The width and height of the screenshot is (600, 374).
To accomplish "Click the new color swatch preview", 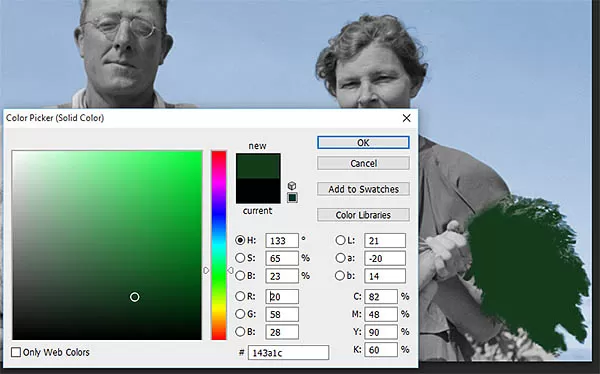I will point(258,166).
